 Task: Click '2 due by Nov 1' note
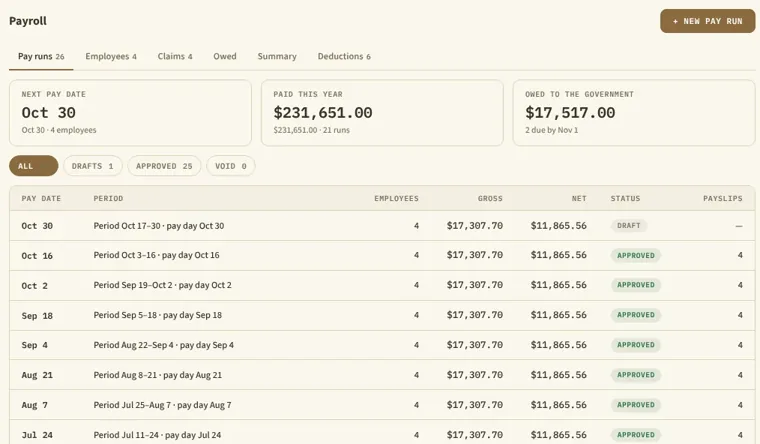pyautogui.click(x=552, y=130)
